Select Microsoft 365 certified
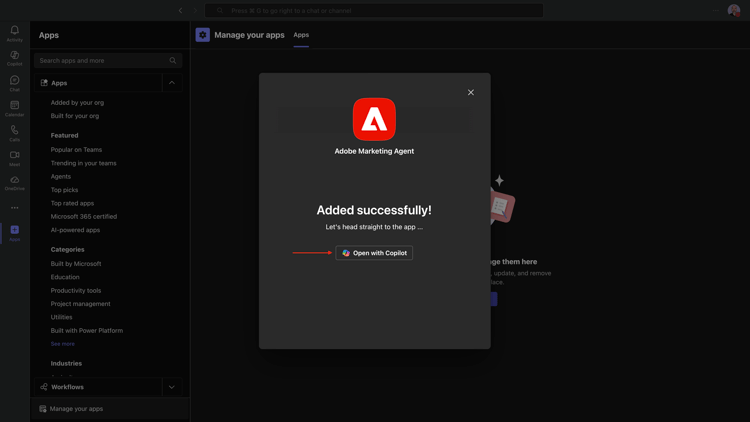 pyautogui.click(x=84, y=216)
